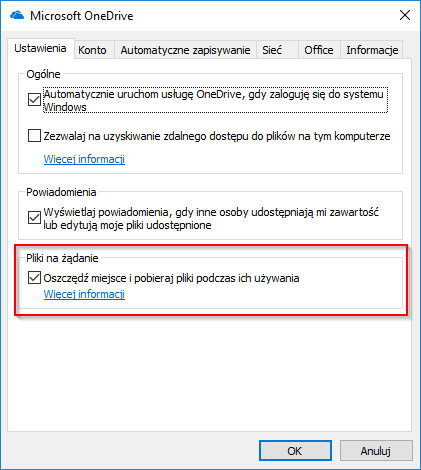Select the Sieć tab
The image size is (421, 470).
[x=272, y=50]
